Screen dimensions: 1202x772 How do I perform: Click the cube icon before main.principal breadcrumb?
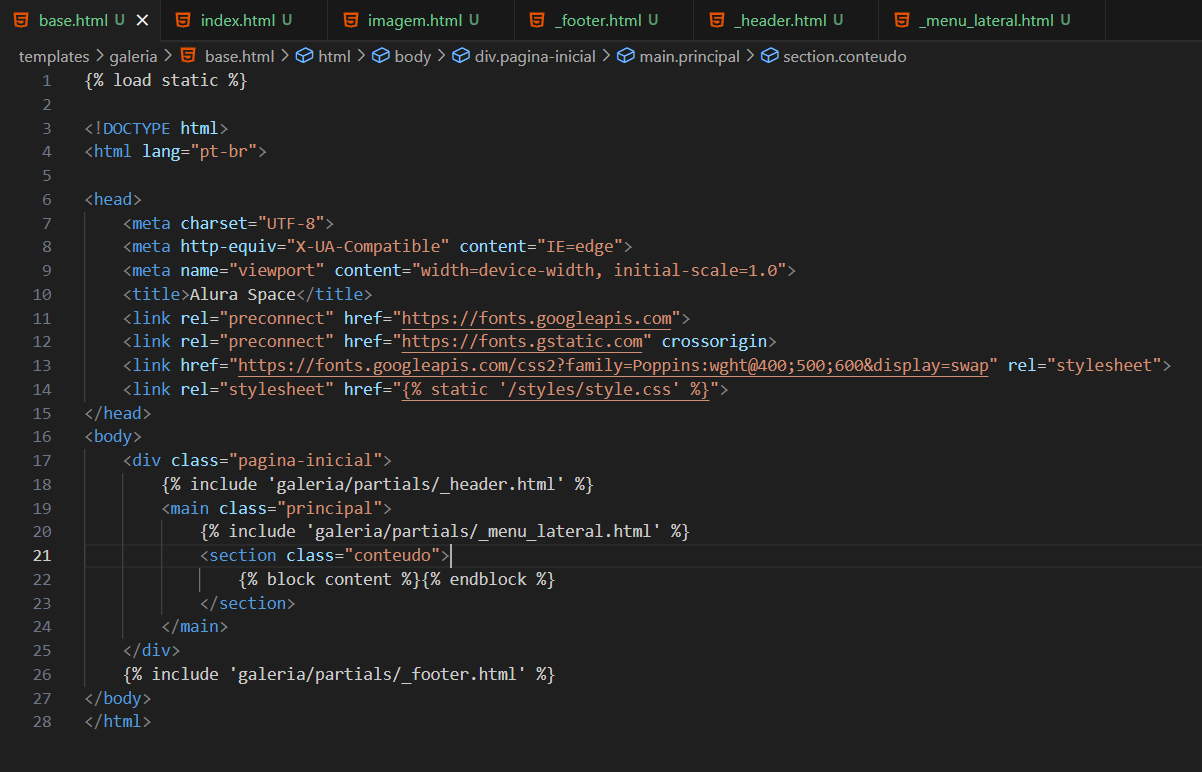tap(625, 57)
